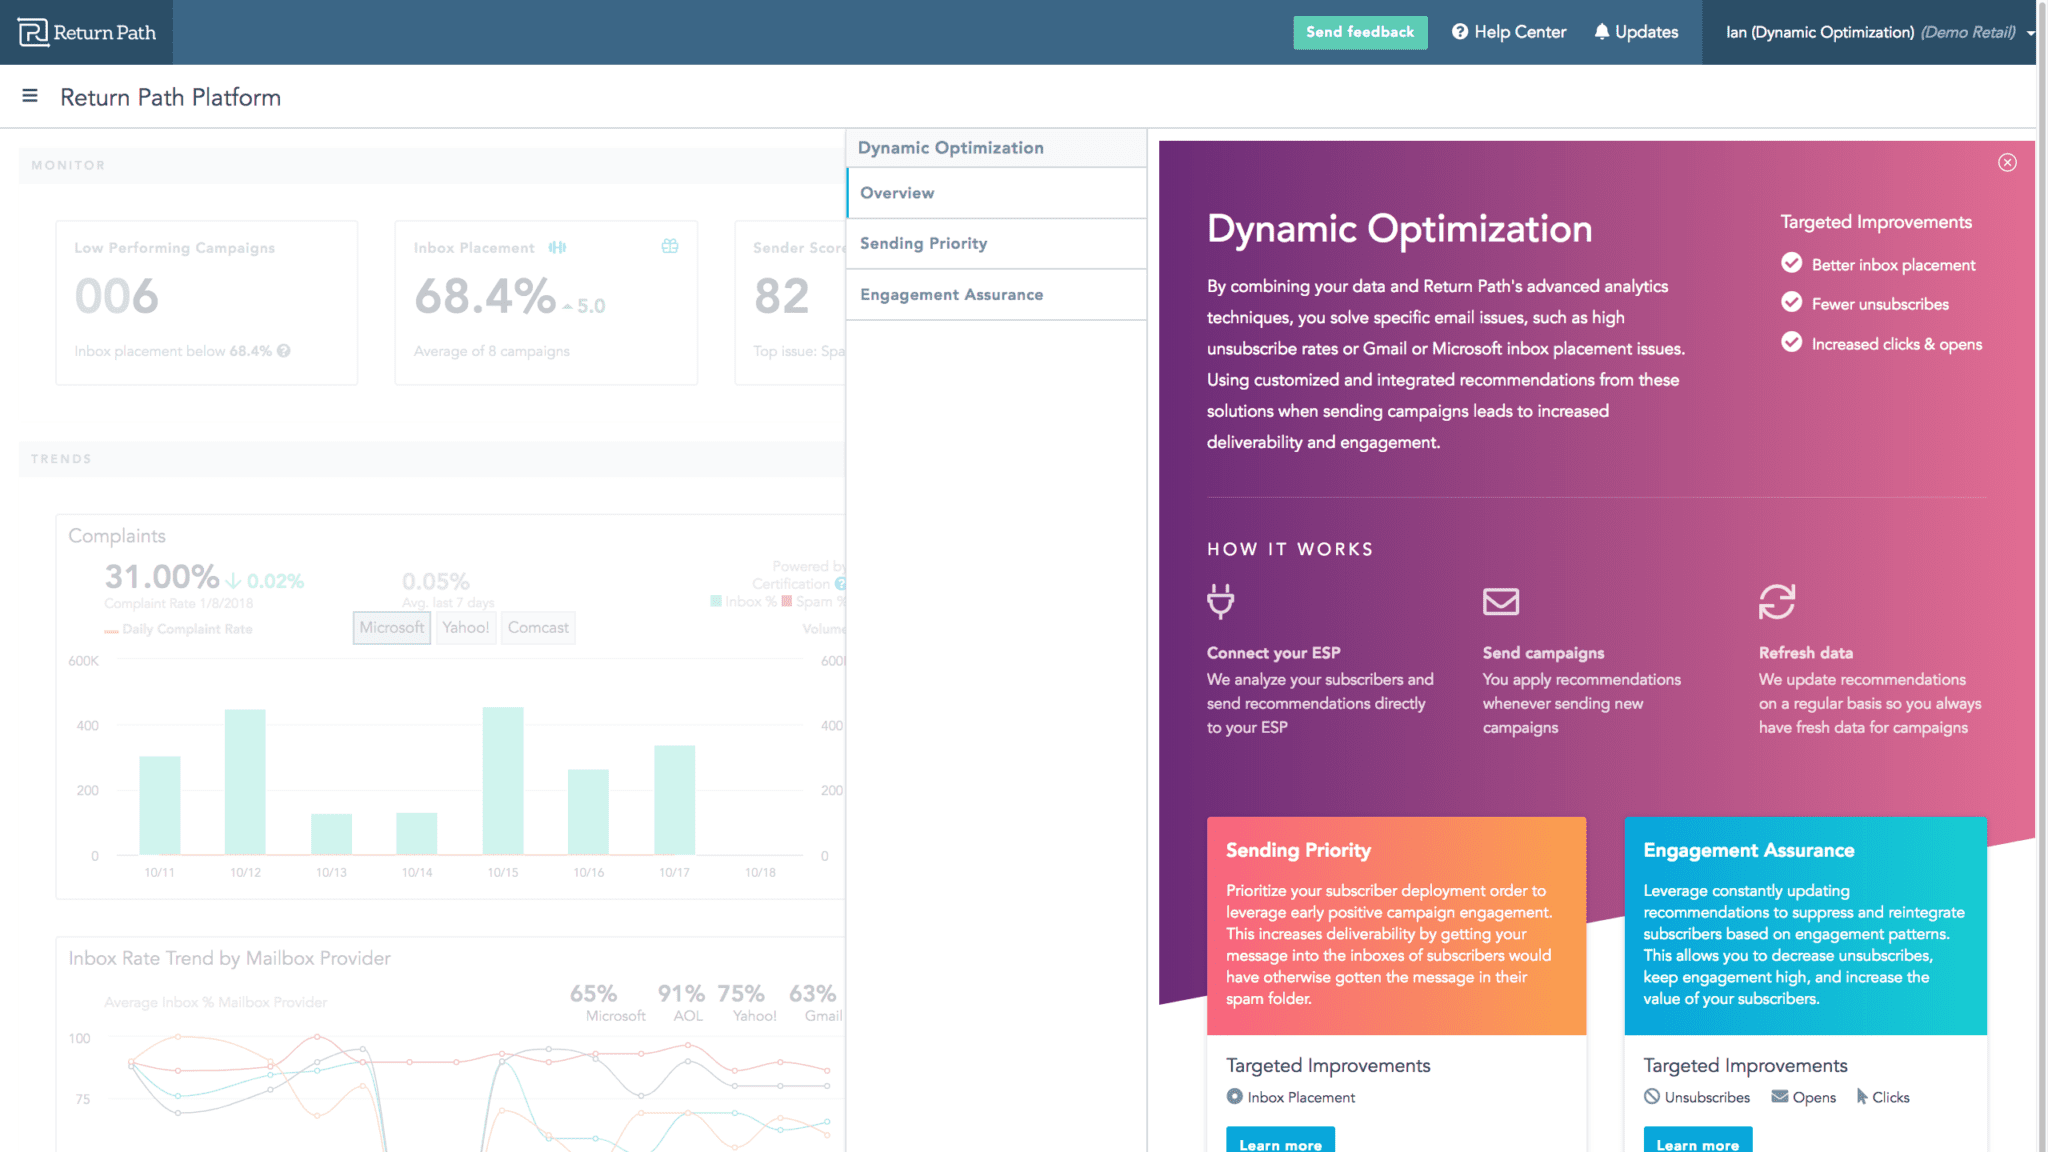
Task: Toggle the Microsoft filter in the Complaints chart
Action: pos(391,628)
